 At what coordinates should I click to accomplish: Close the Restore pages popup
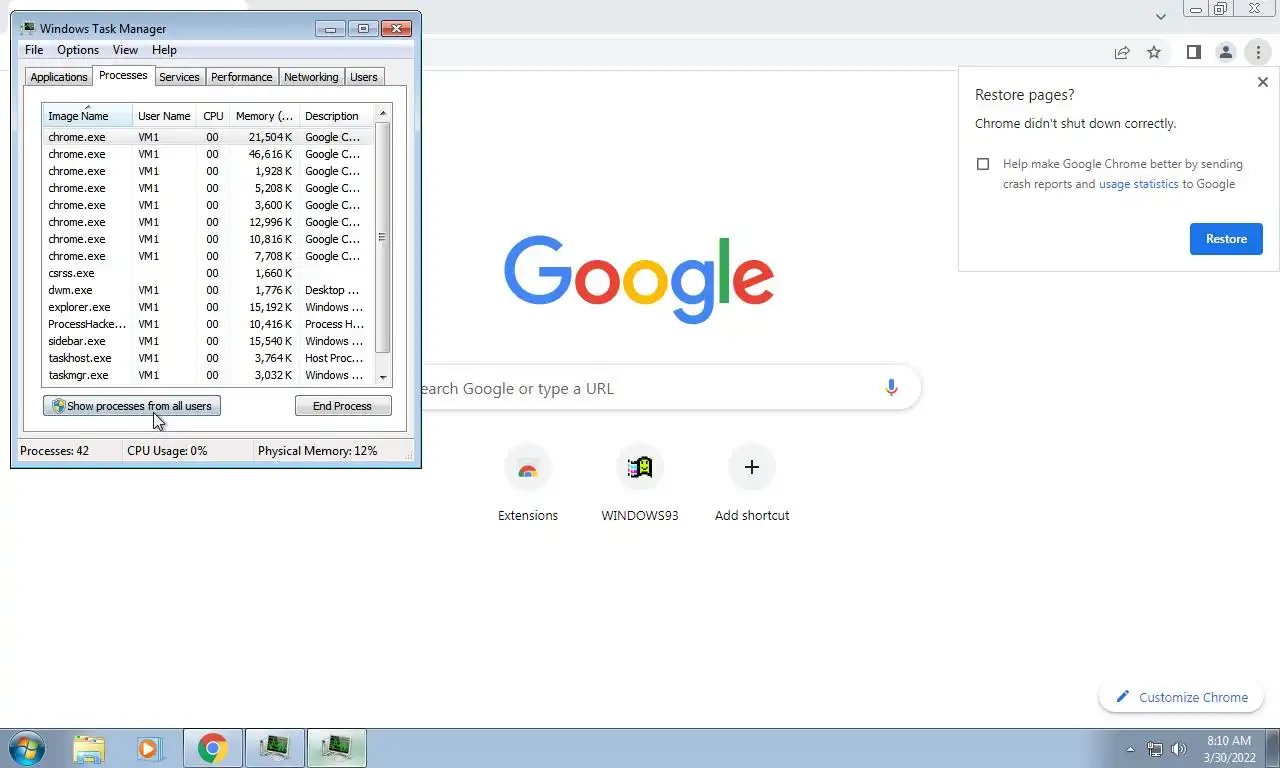pyautogui.click(x=1262, y=82)
